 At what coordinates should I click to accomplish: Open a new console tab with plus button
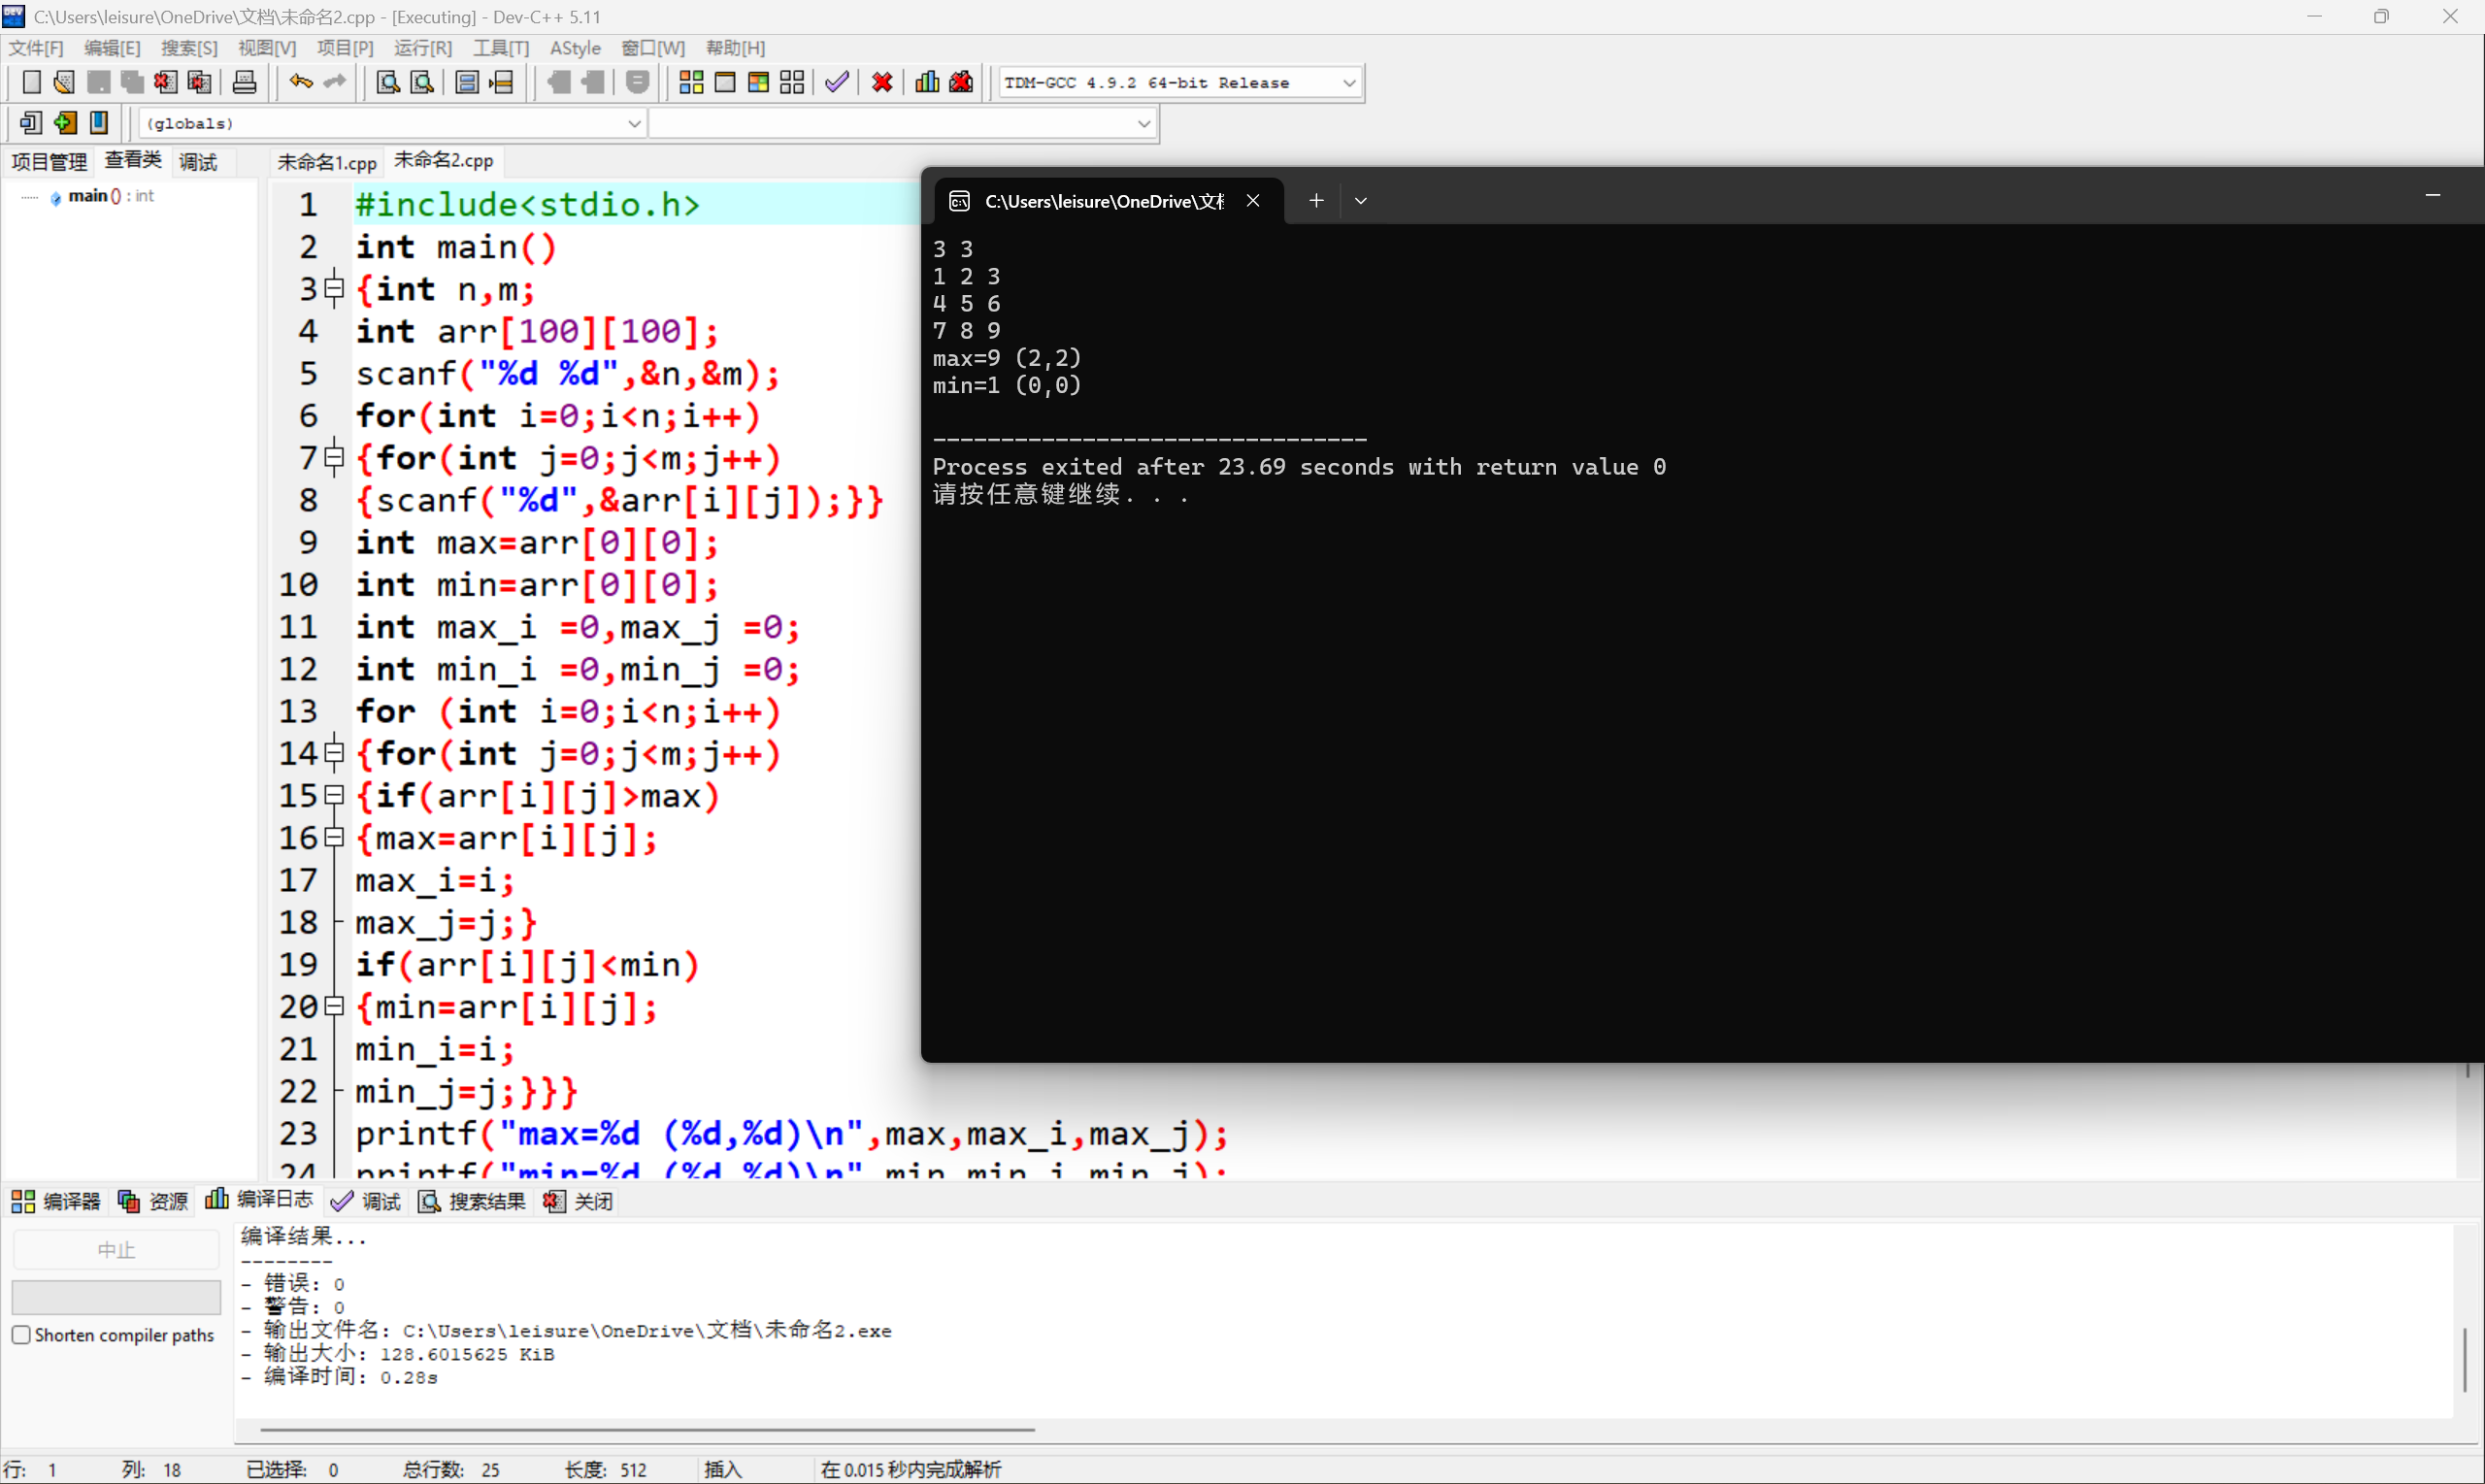[1315, 200]
